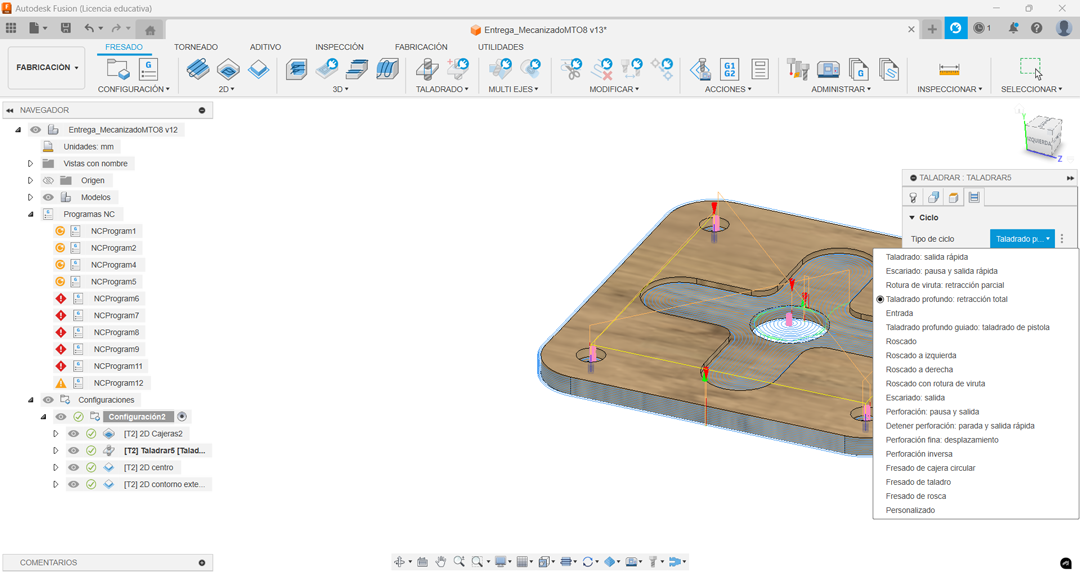This screenshot has height=574, width=1080.
Task: Open the Heights tab icon in Taladrar panel
Action: pyautogui.click(x=953, y=198)
